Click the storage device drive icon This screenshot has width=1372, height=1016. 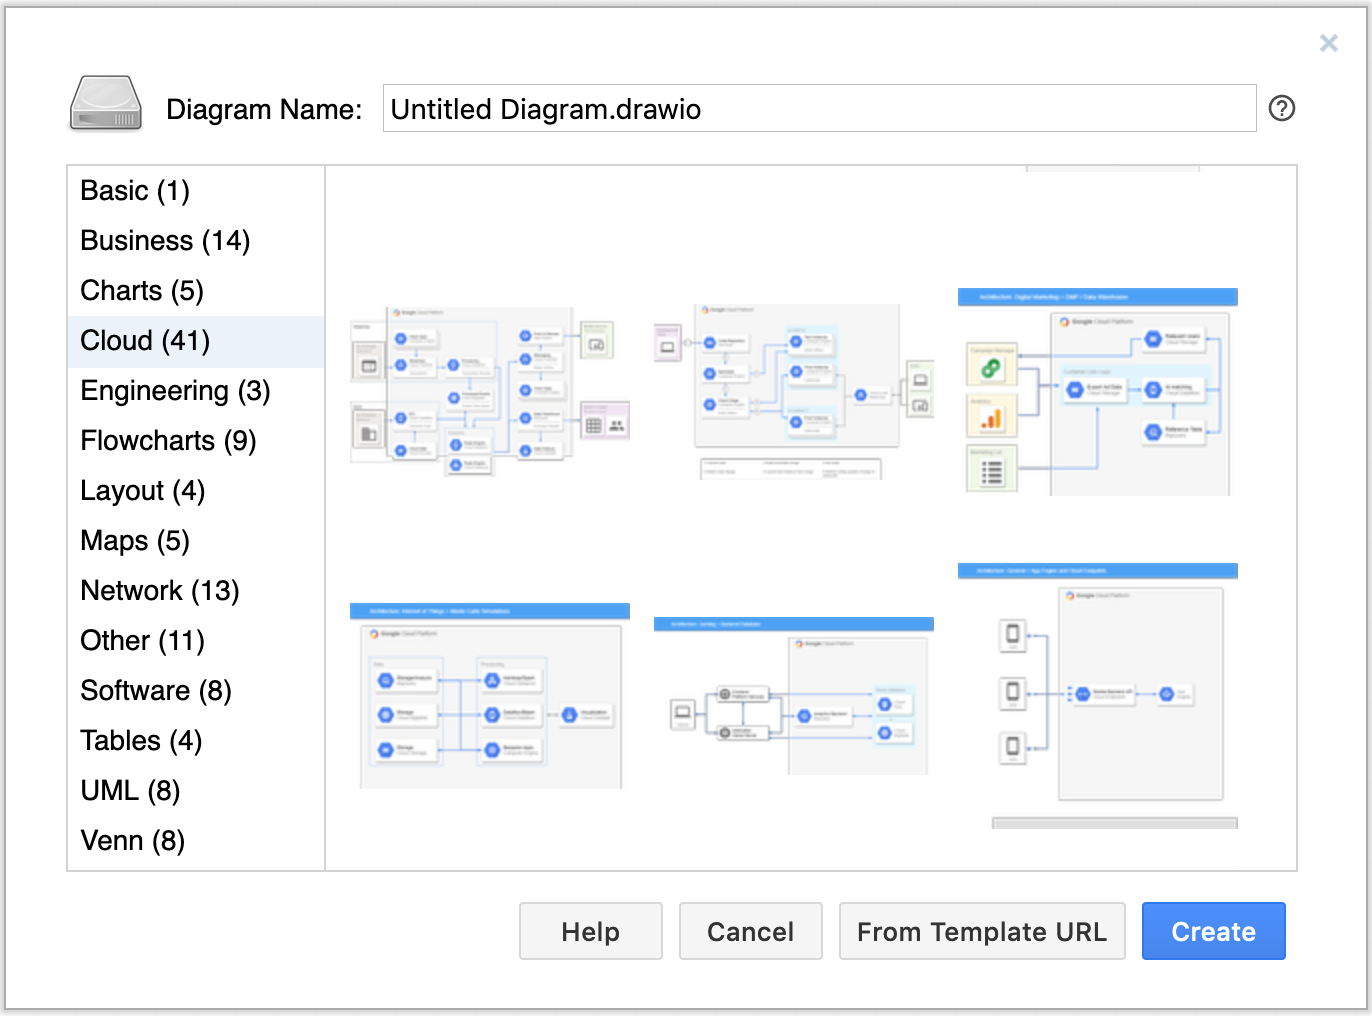pos(105,104)
